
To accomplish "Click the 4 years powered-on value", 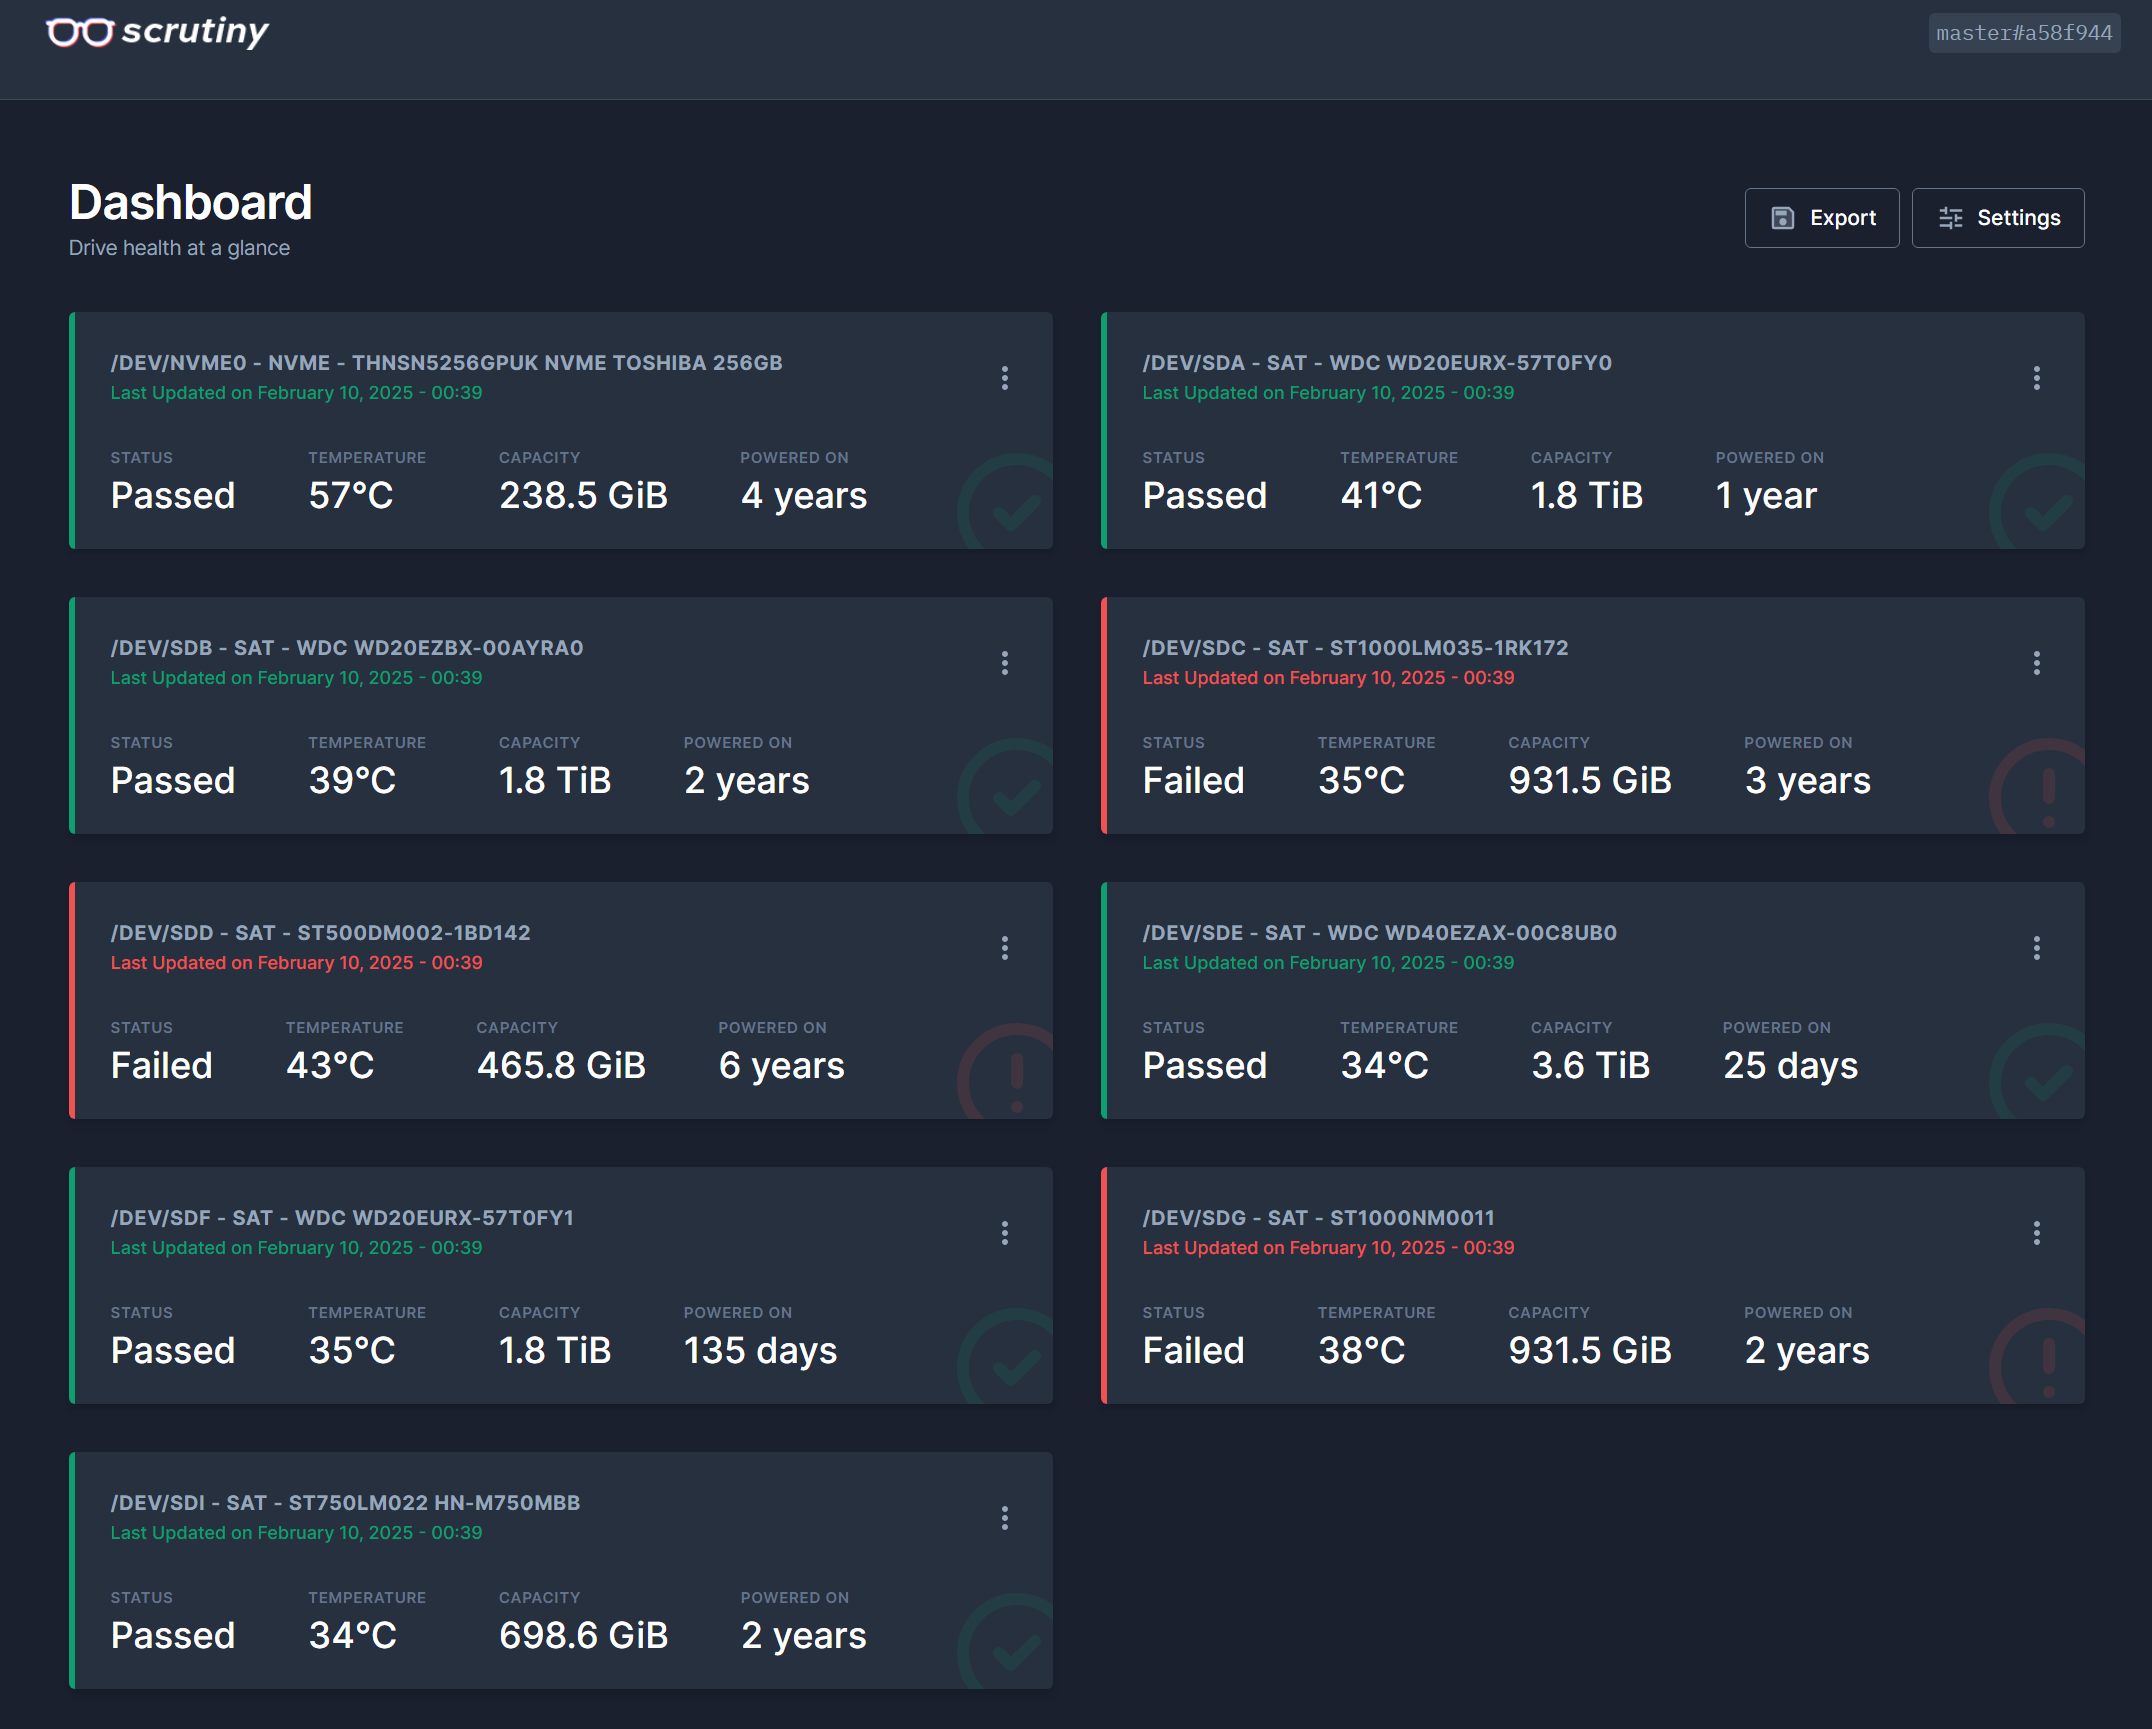I will pos(804,496).
